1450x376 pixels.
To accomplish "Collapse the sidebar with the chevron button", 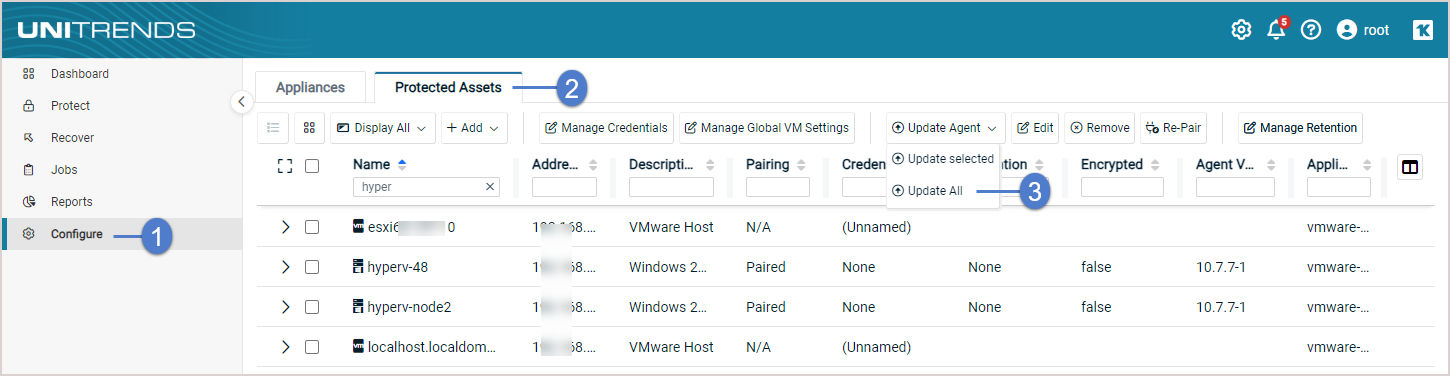I will tap(241, 101).
